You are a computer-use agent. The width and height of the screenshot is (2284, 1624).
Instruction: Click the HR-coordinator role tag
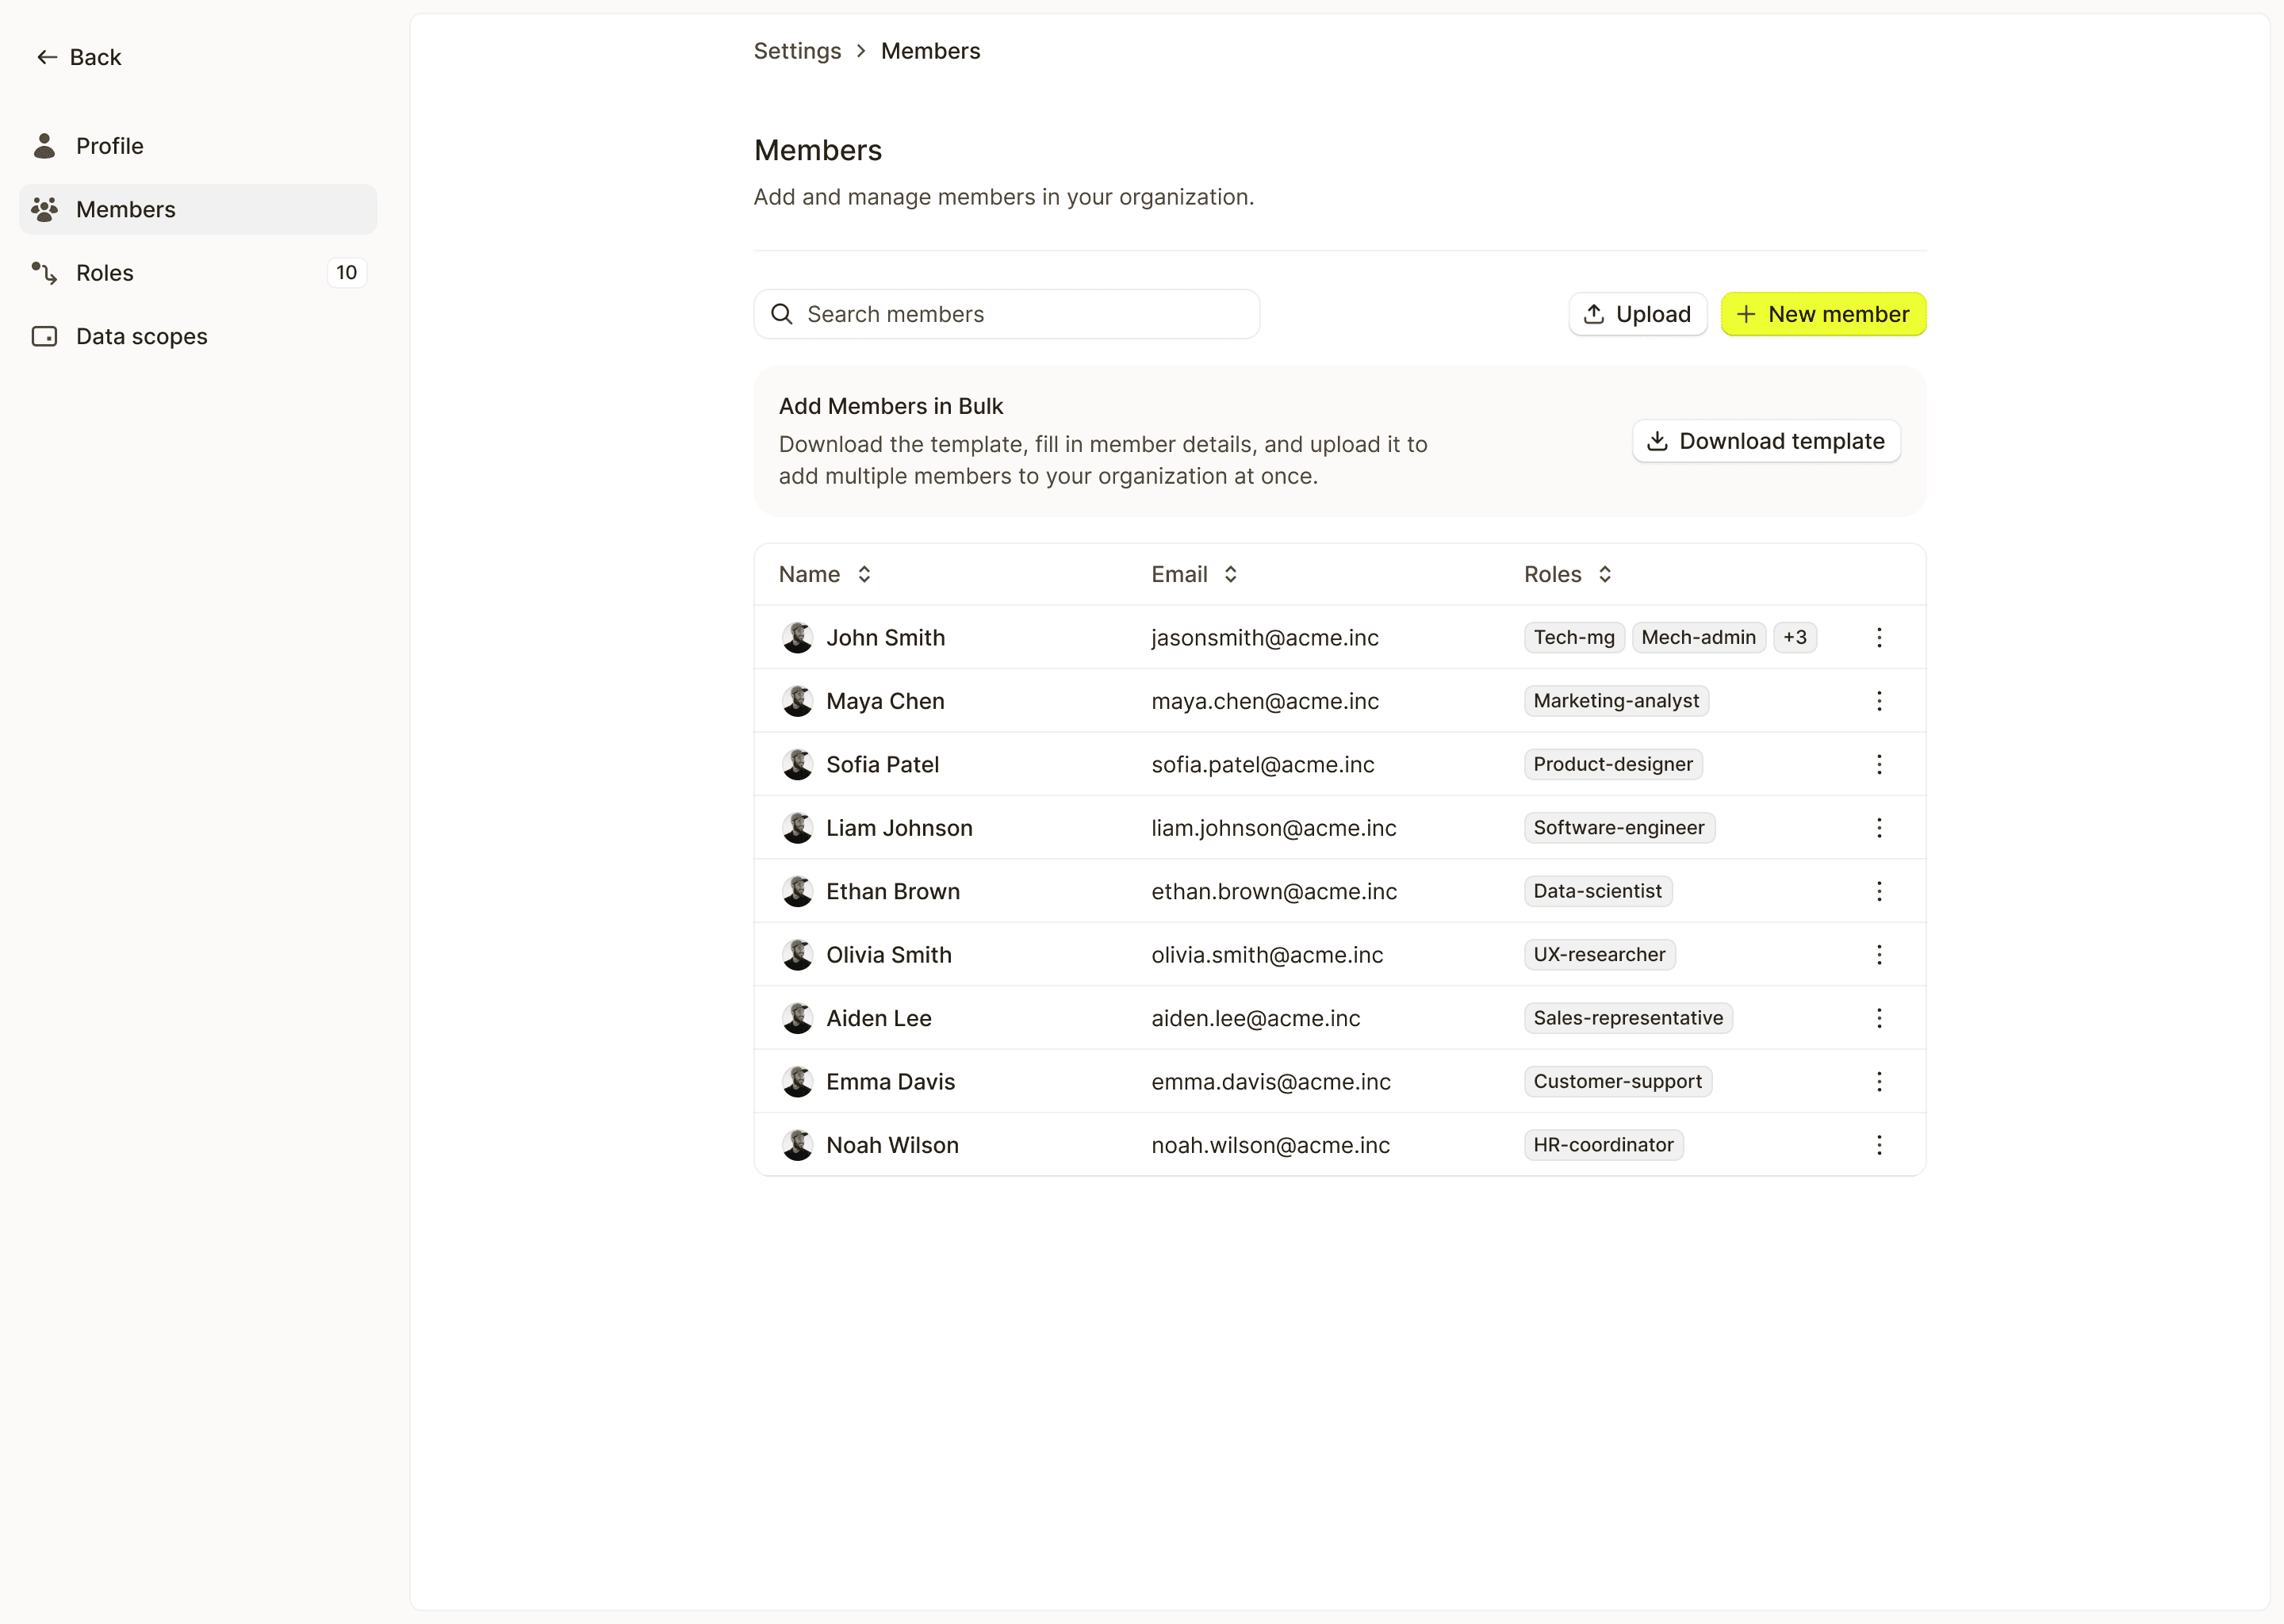pyautogui.click(x=1603, y=1145)
